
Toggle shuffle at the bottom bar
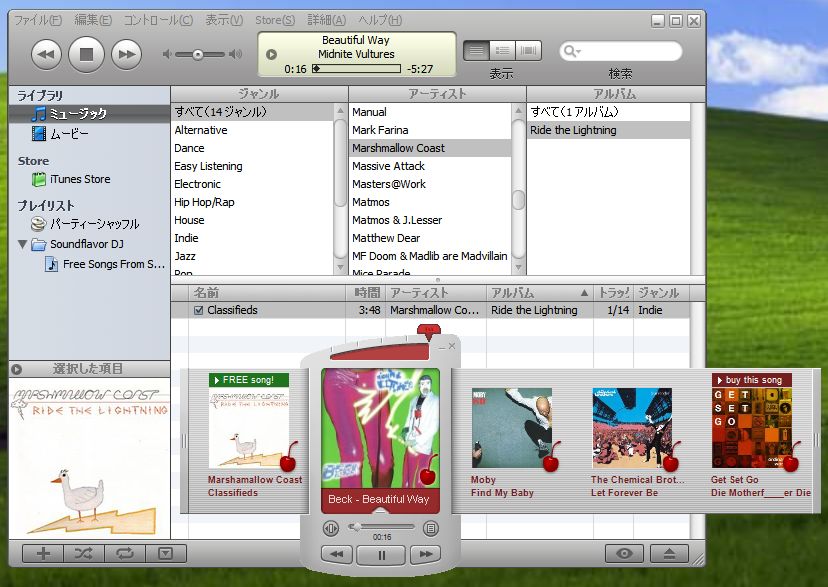(83, 553)
